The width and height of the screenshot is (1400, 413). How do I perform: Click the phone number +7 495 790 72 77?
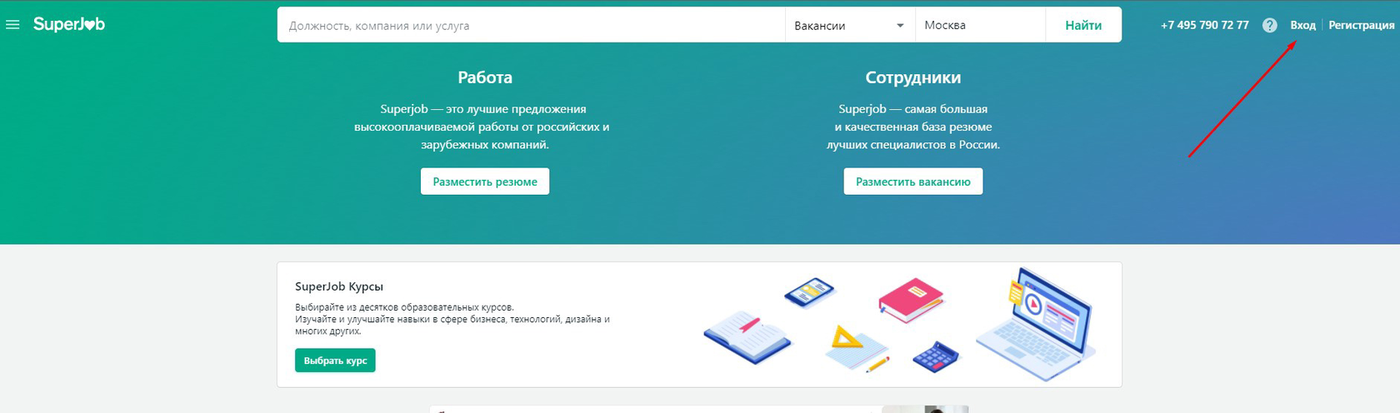click(x=1205, y=25)
